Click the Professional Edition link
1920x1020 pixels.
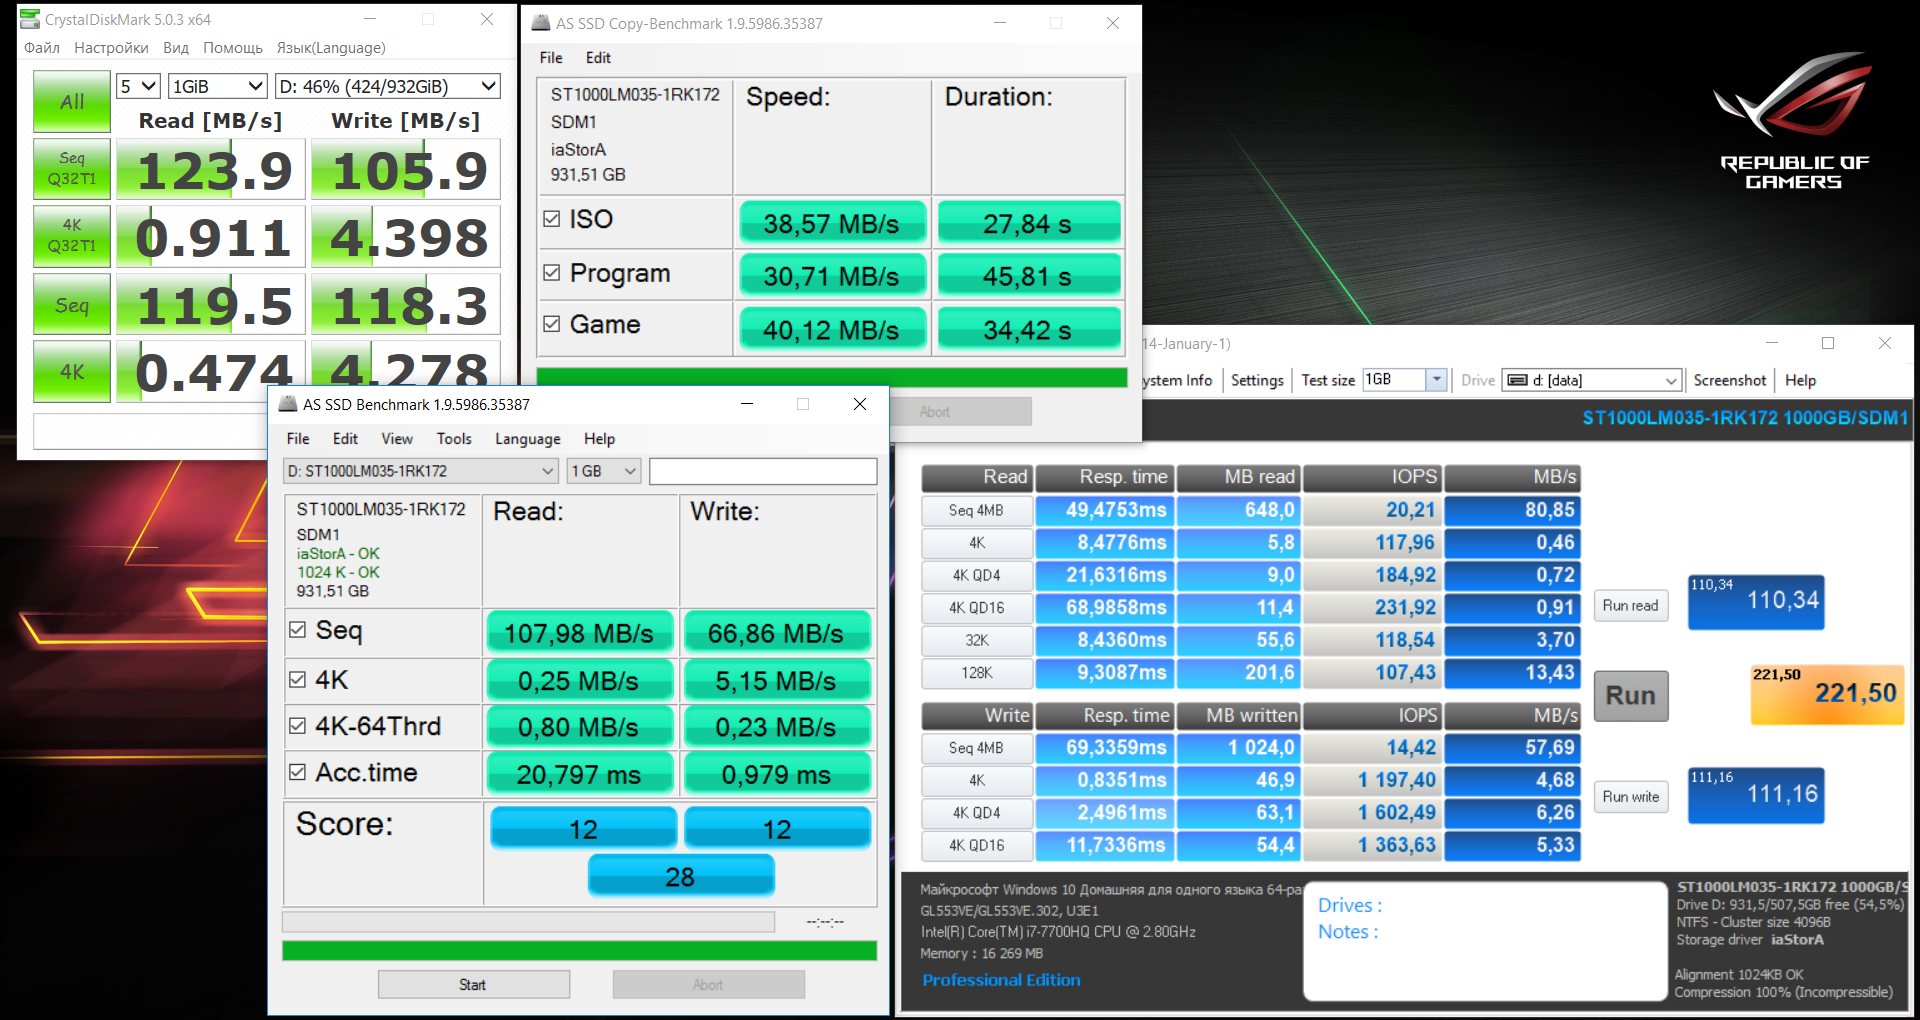[1001, 980]
